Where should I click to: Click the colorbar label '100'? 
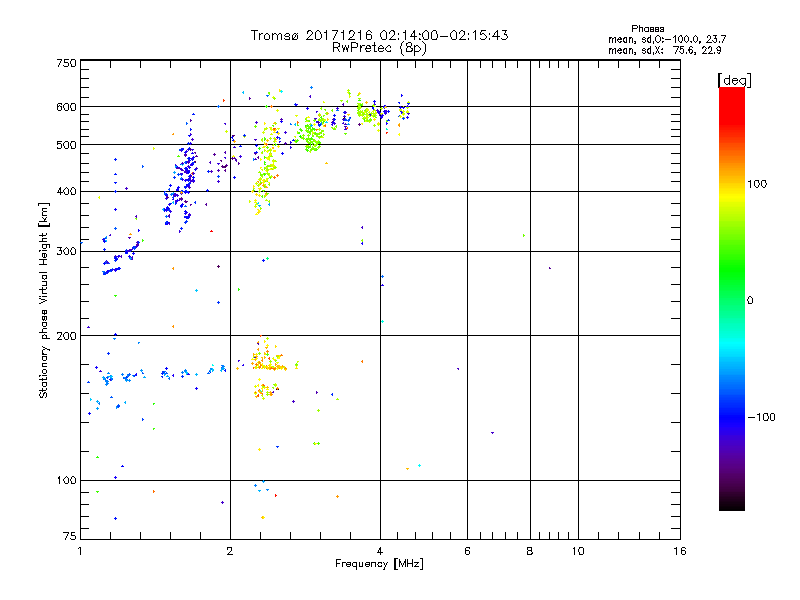757,184
